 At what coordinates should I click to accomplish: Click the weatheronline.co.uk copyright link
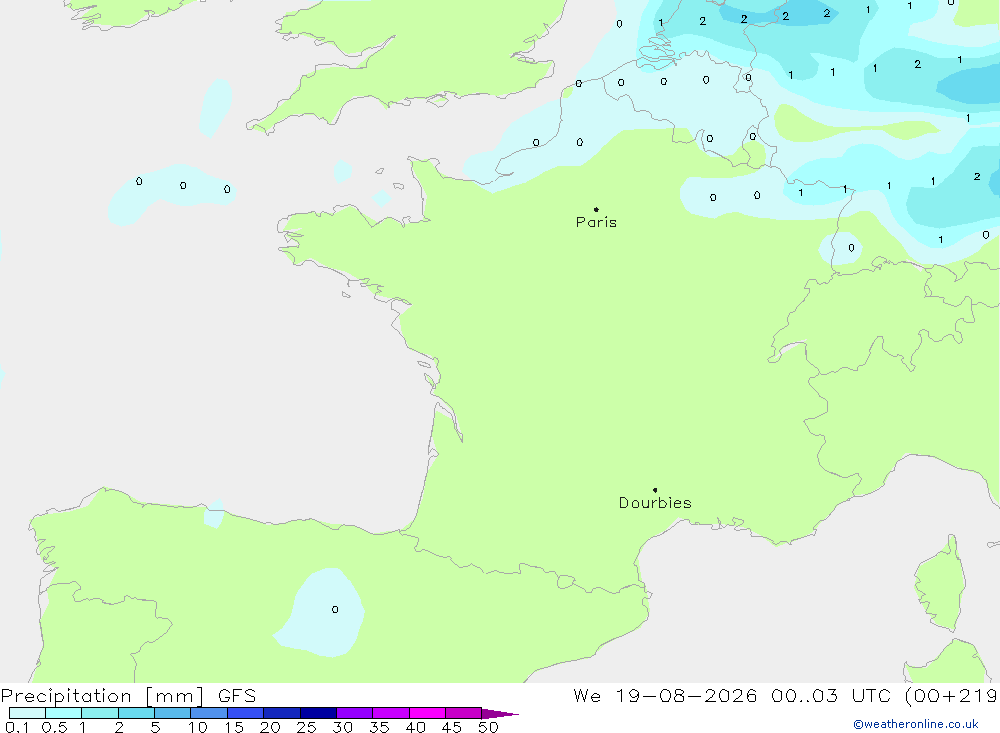click(x=916, y=724)
